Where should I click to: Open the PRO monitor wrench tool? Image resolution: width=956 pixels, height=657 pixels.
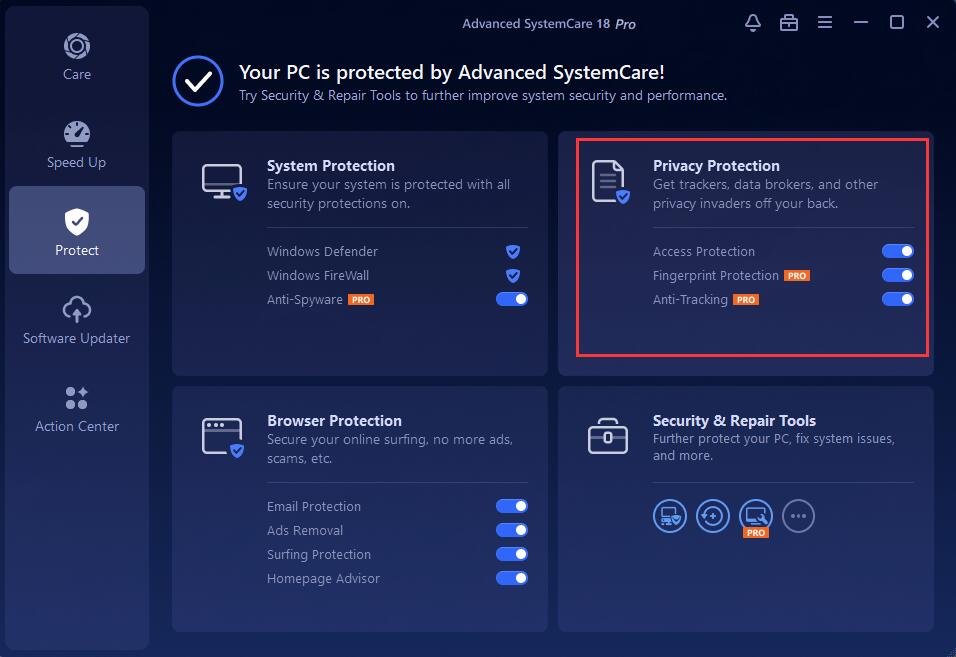click(755, 516)
